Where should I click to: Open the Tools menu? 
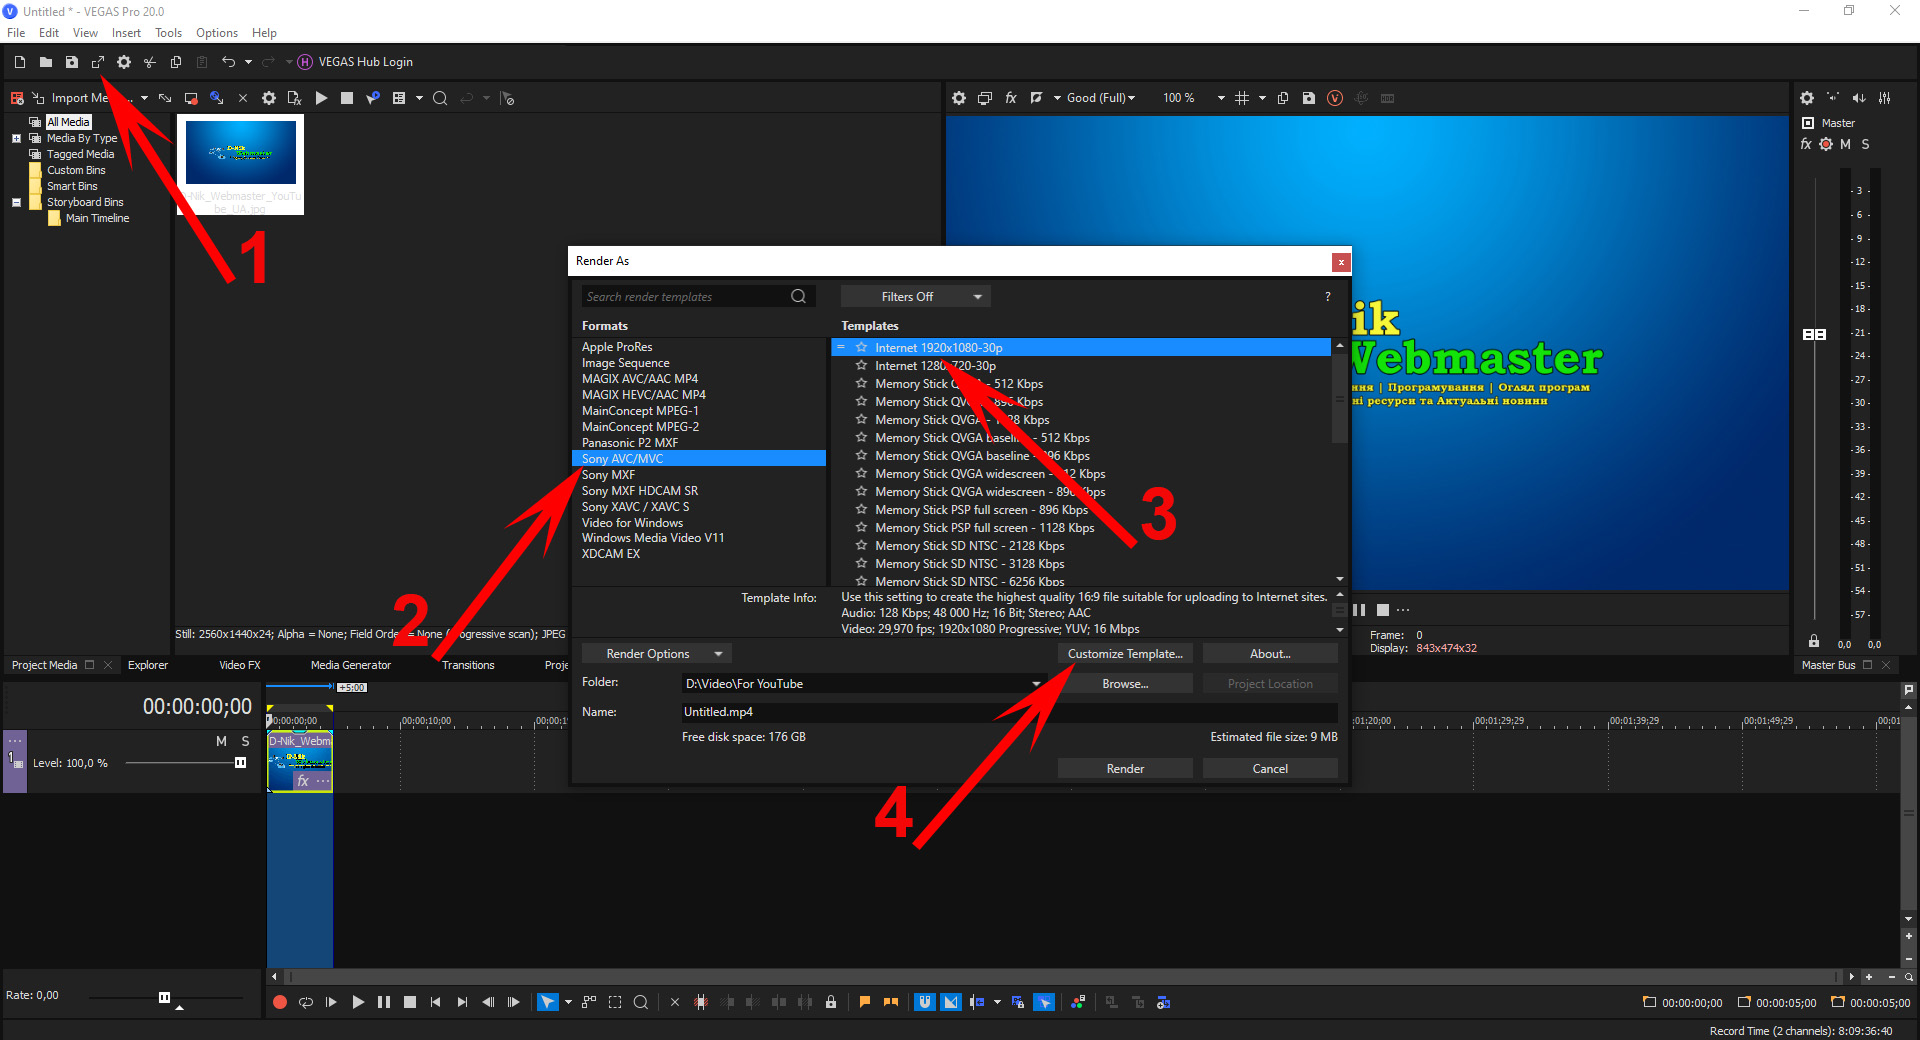point(168,33)
